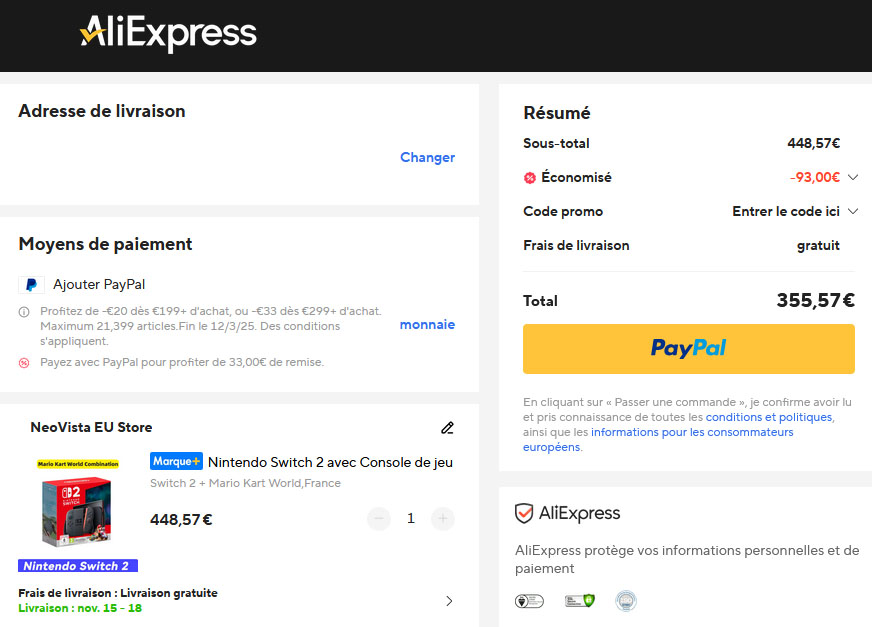Click Changer to edit delivery address
872x627 pixels.
pos(427,157)
